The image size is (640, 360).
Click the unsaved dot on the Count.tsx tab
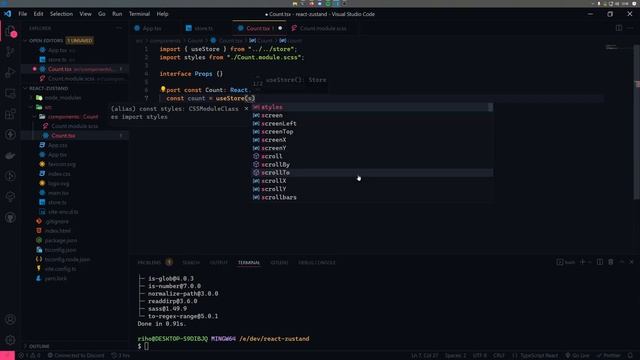pos(280,28)
